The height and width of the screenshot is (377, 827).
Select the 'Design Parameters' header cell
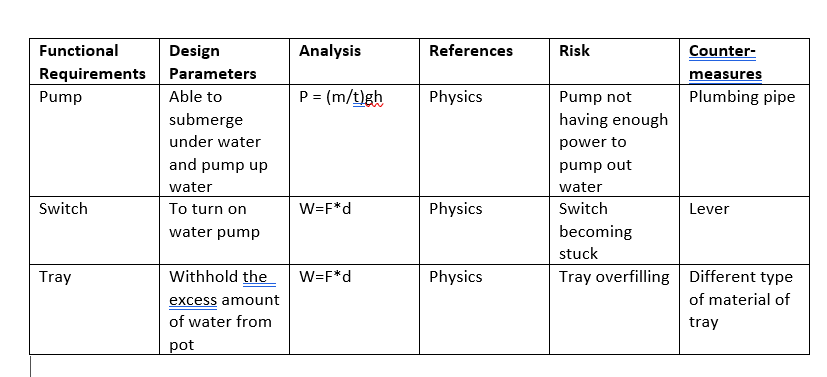pos(224,62)
